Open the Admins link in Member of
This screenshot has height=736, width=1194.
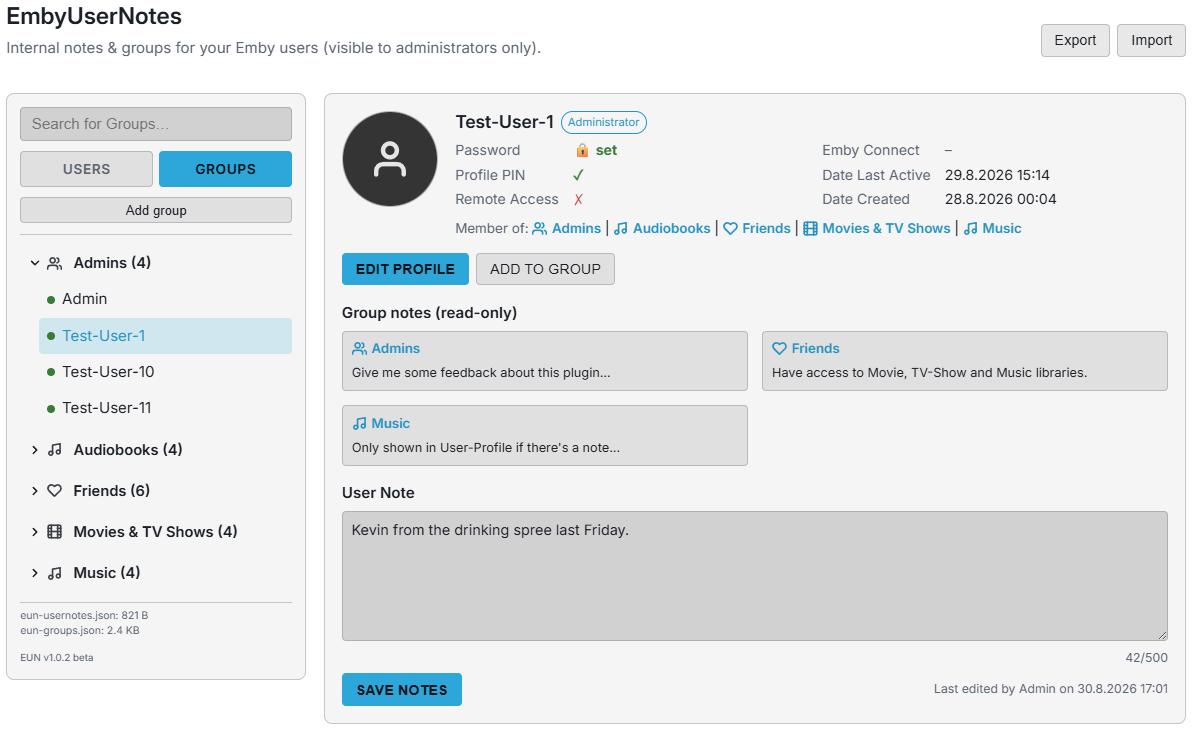coord(576,228)
